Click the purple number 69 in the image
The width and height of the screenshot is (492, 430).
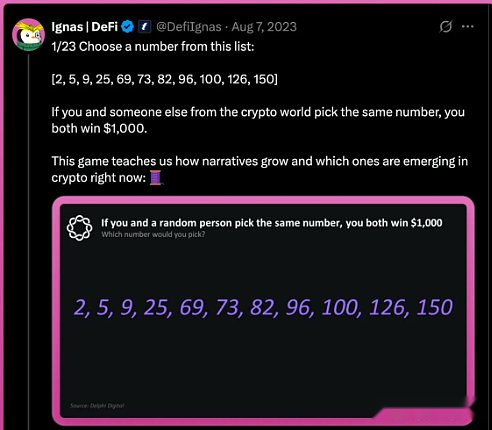tap(192, 307)
